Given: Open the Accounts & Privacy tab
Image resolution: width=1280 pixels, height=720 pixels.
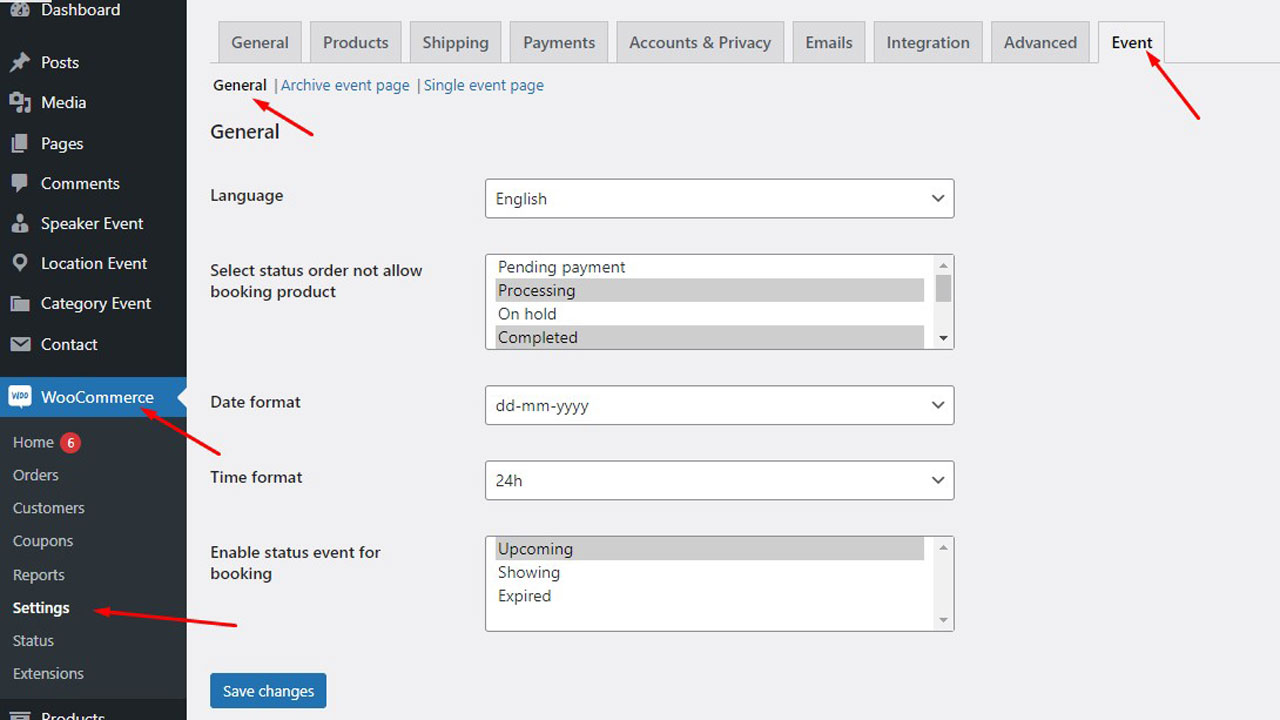Looking at the screenshot, I should [x=699, y=42].
